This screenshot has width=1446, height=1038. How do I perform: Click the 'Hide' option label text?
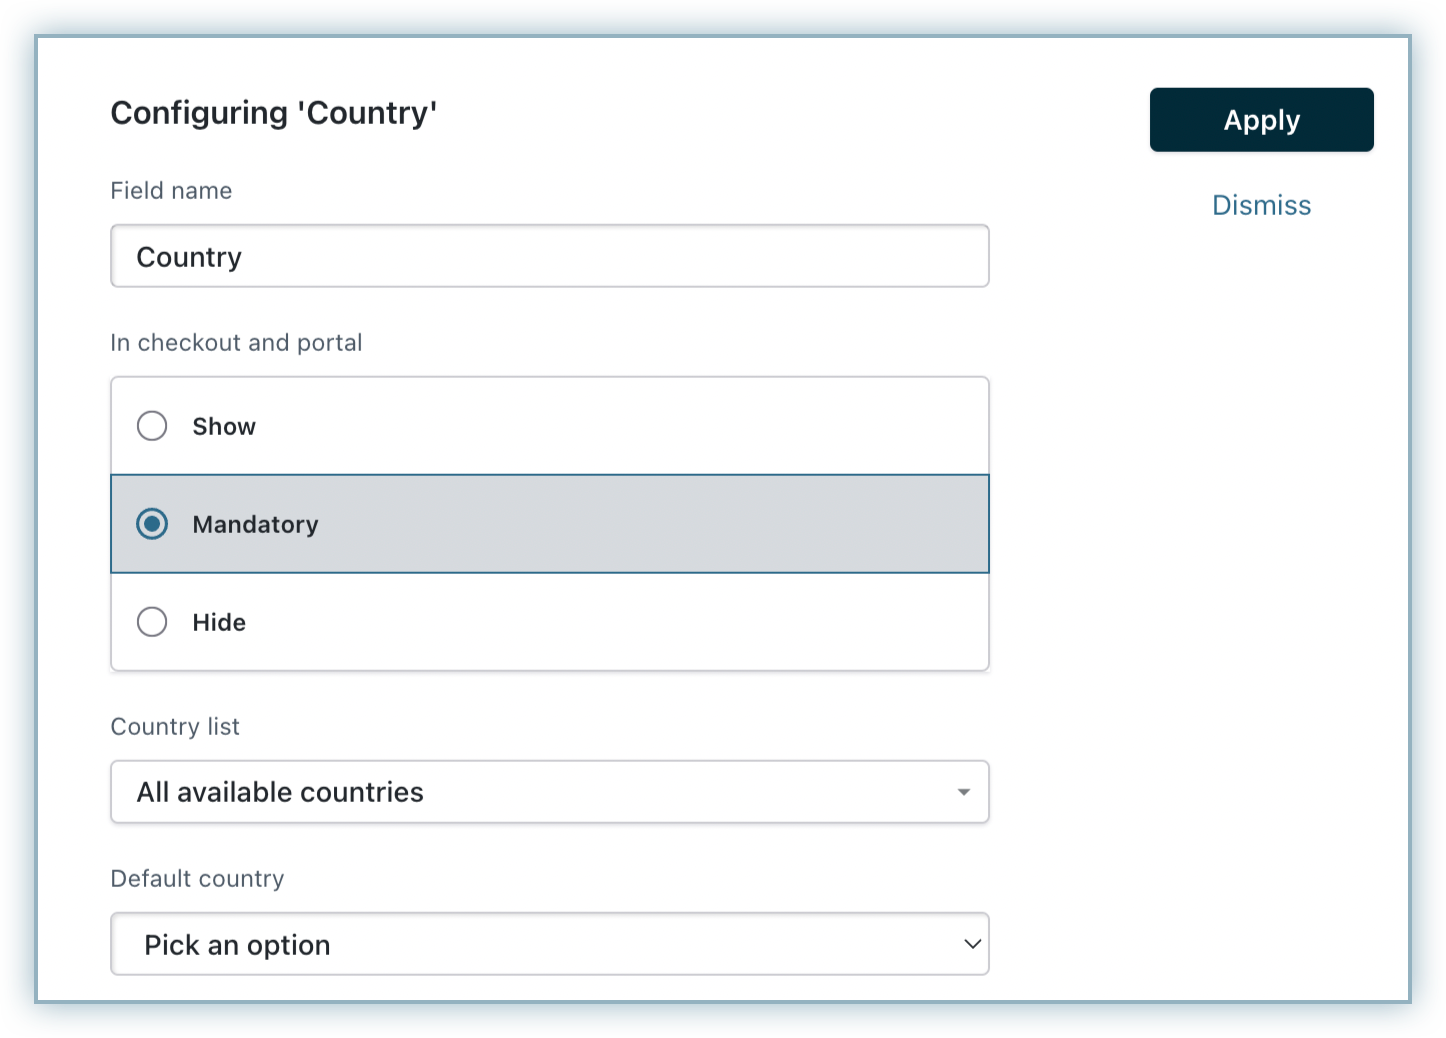(x=219, y=622)
